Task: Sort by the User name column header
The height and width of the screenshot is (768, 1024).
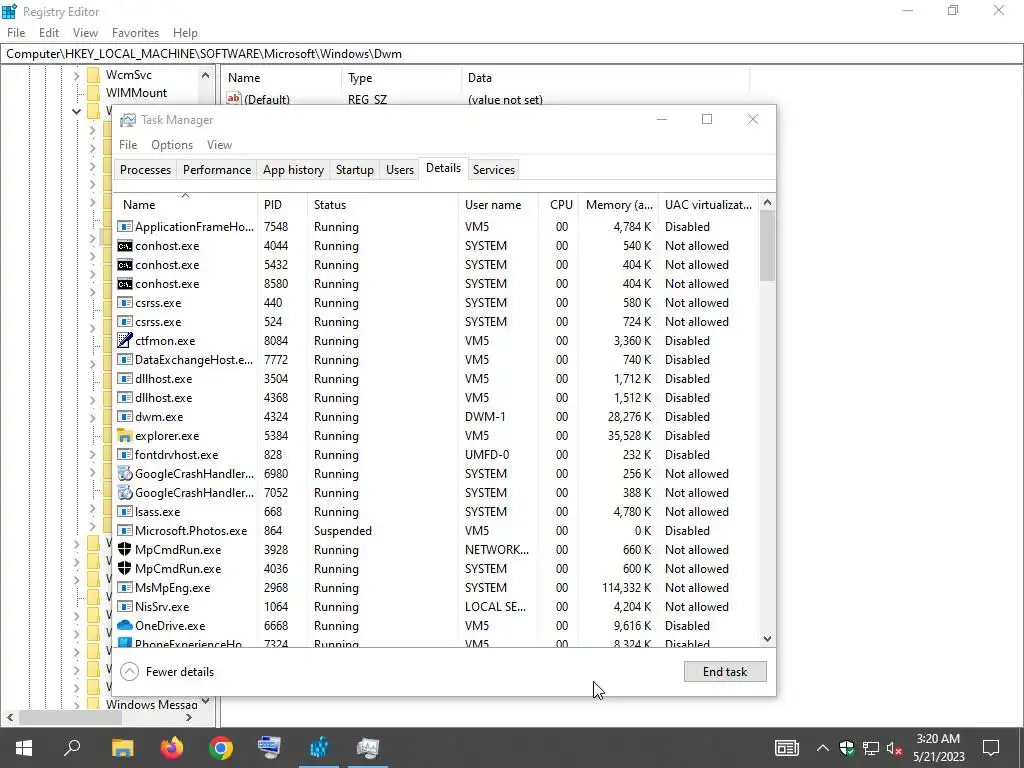Action: pos(498,204)
